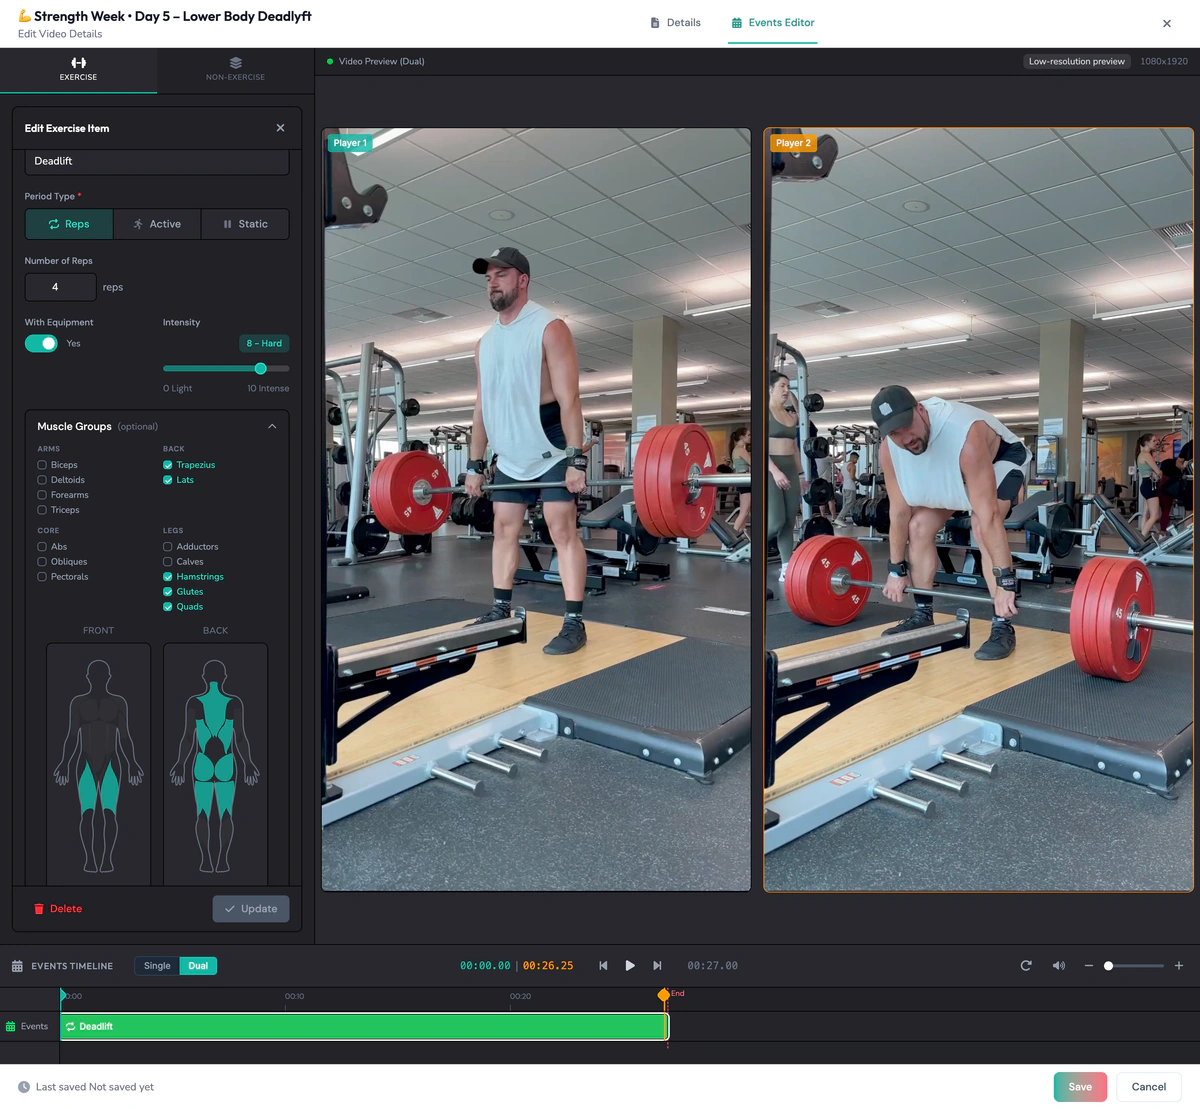Click the Low-resolution preview badge
The width and height of the screenshot is (1200, 1109).
click(1077, 61)
